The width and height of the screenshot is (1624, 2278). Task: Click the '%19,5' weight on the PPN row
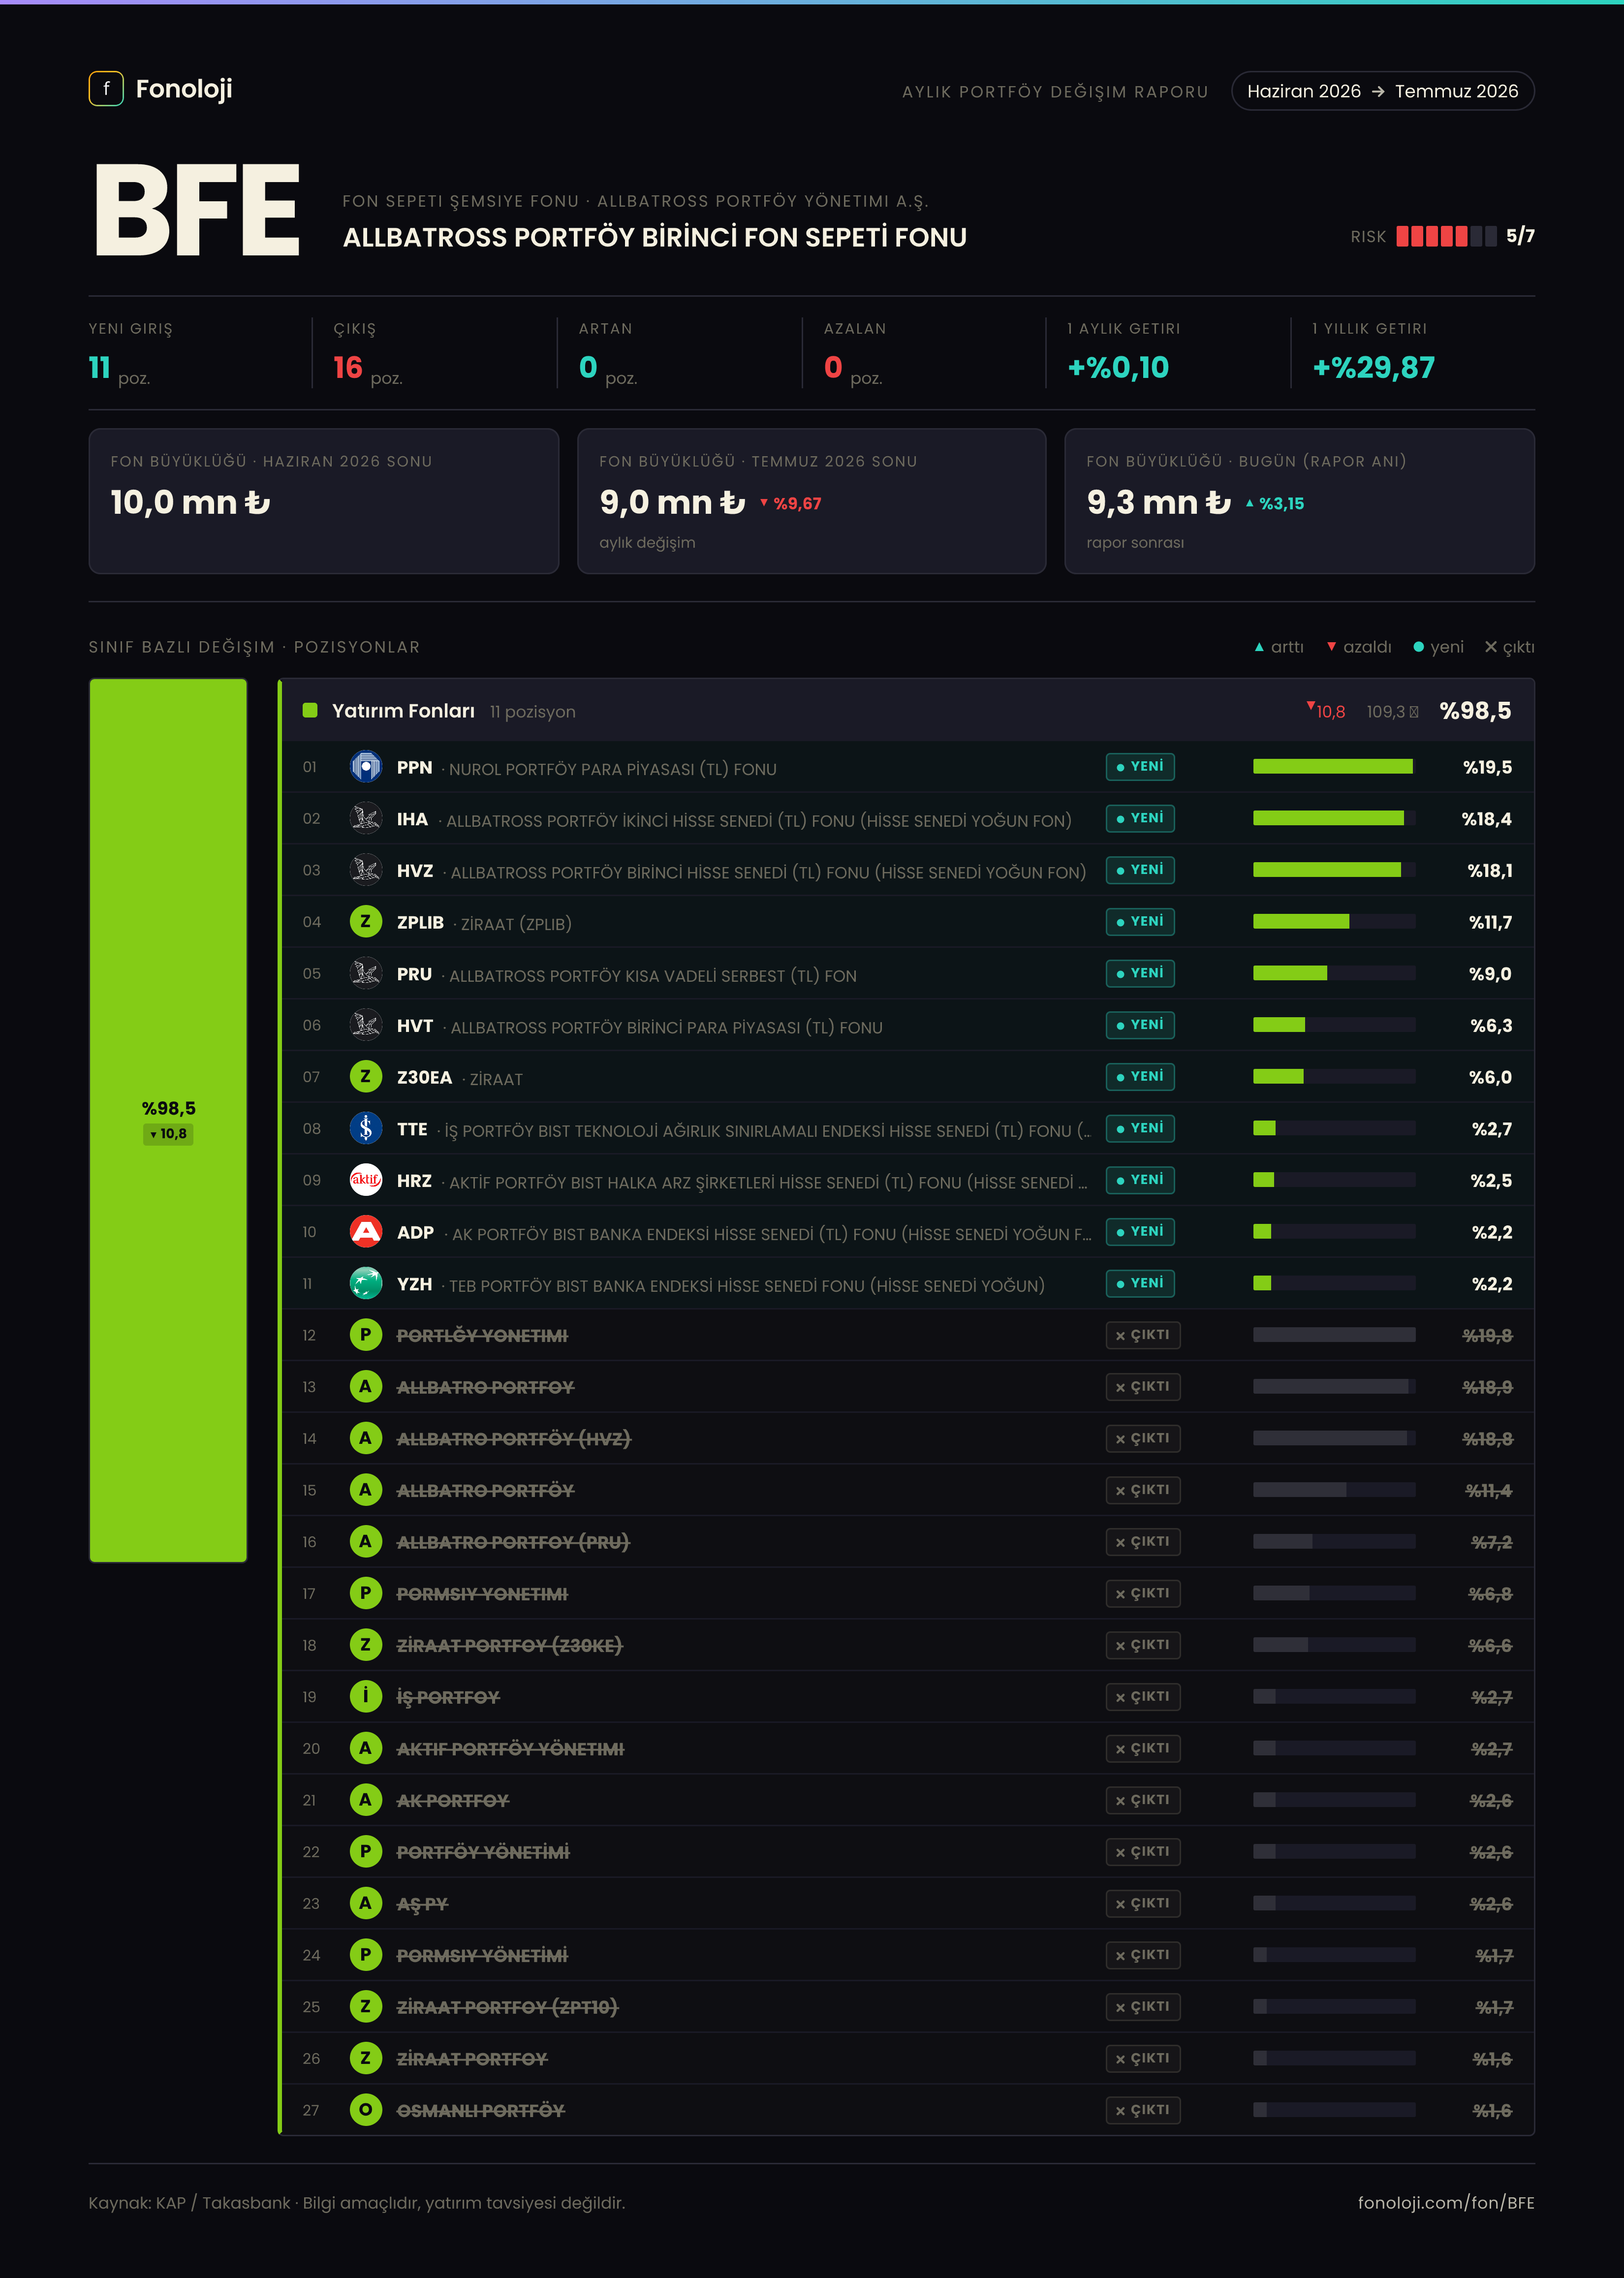pos(1487,768)
